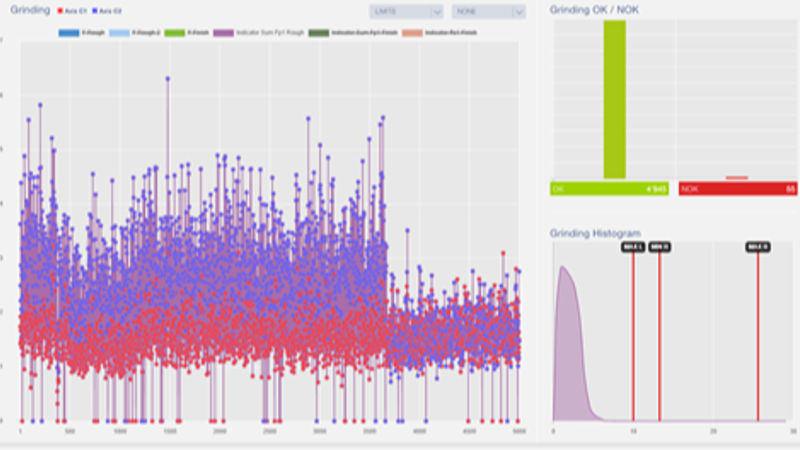Select the small red NOK chart column
800x450 pixels.
737,178
